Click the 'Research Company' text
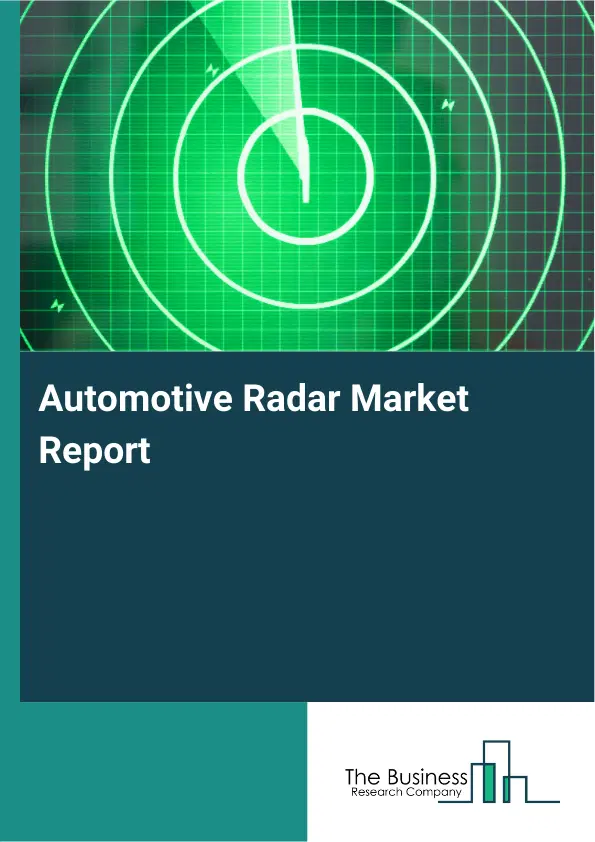Viewport: 595px width, 842px height. pos(407,792)
